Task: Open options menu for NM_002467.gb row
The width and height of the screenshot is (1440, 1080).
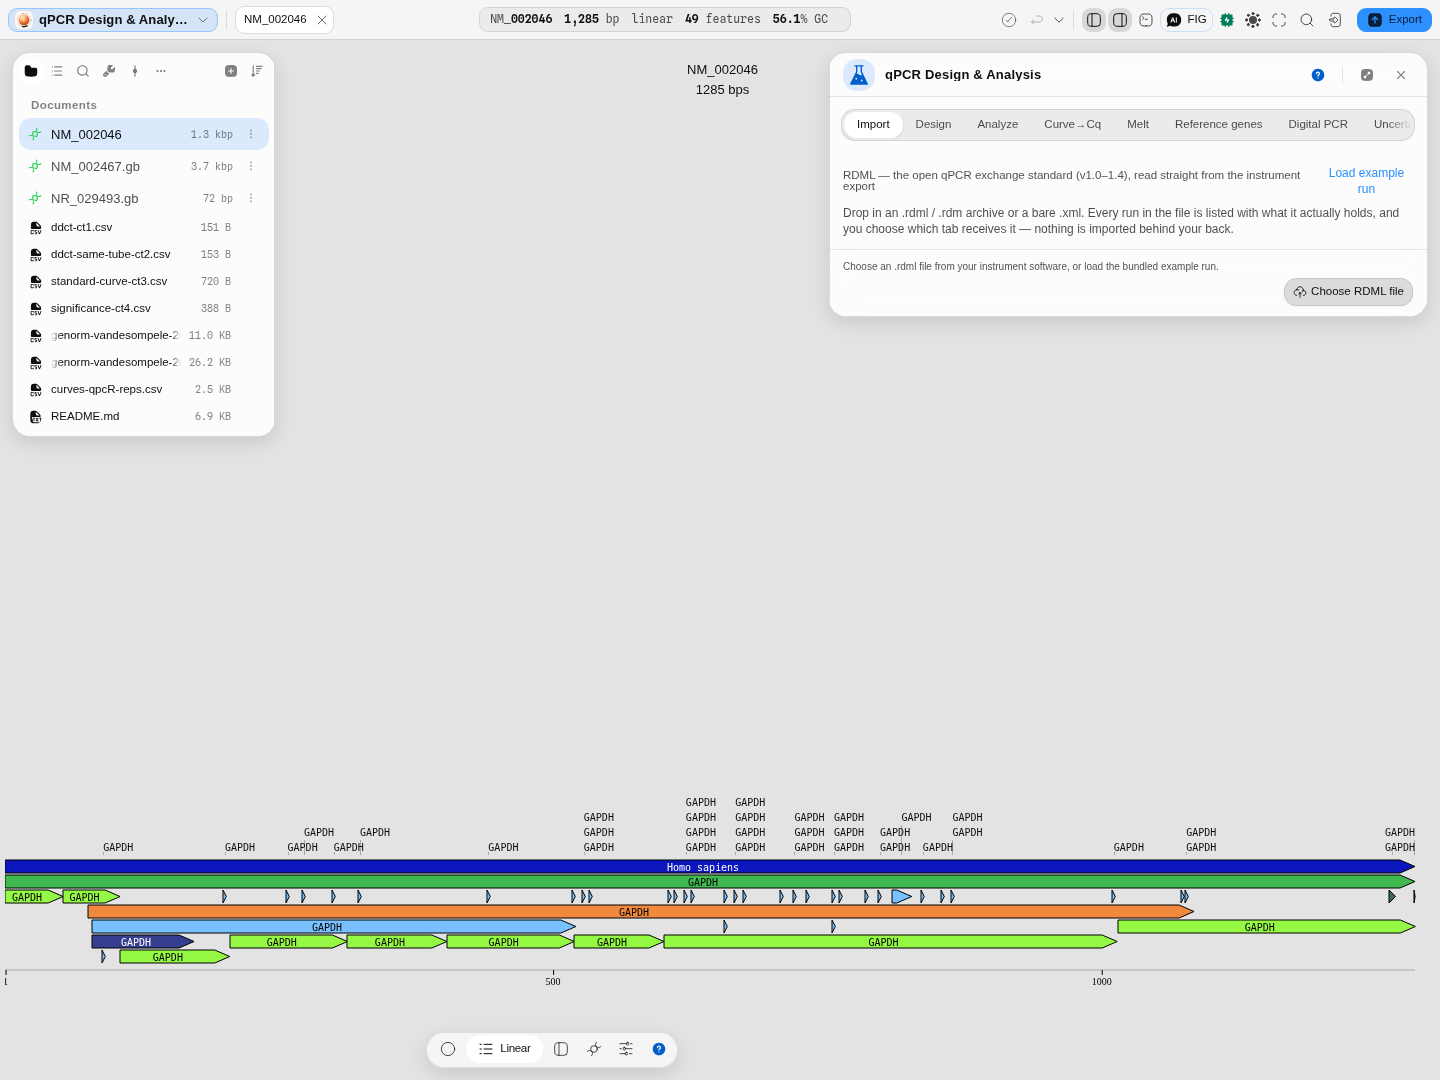Action: tap(251, 166)
